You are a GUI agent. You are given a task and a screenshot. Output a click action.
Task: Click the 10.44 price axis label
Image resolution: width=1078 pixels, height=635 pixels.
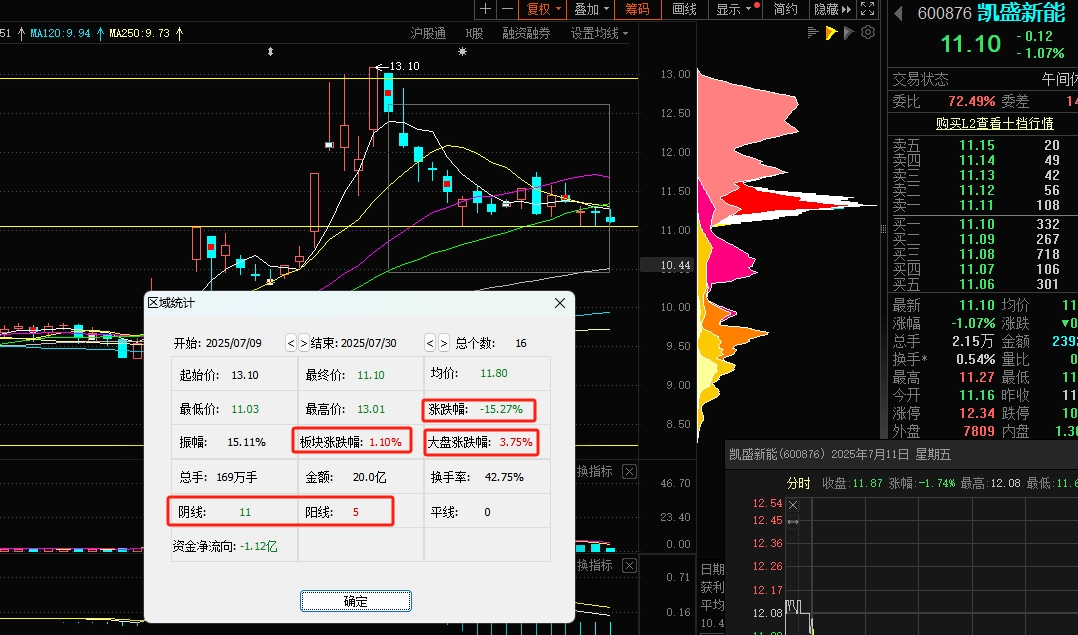(x=667, y=265)
